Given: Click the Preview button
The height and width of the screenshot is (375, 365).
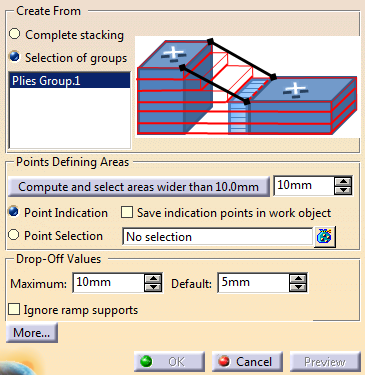Looking at the screenshot, I should (325, 362).
